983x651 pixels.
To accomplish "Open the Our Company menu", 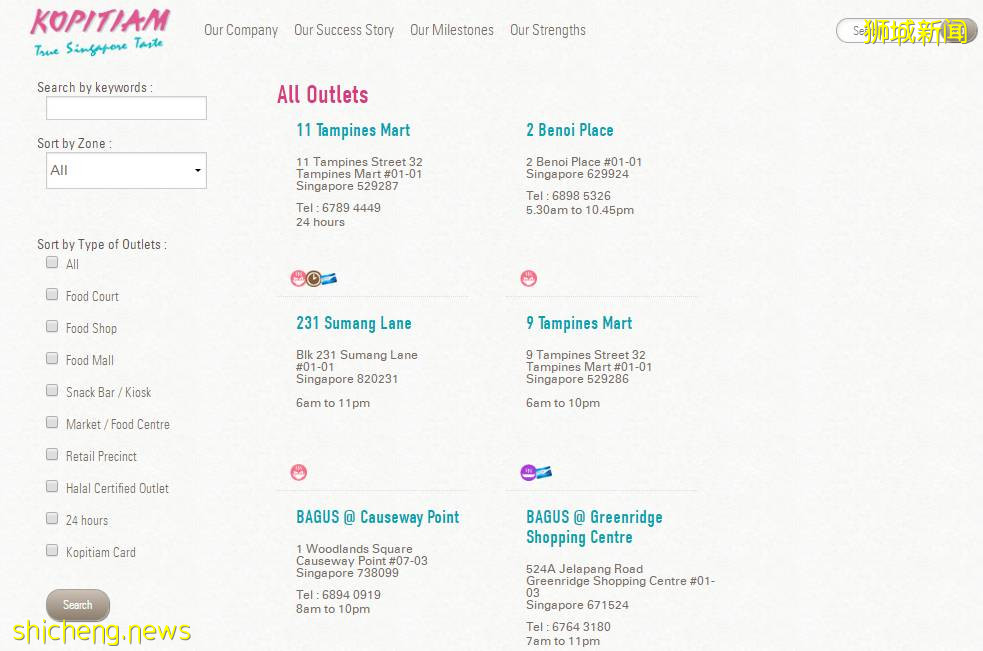I will click(x=241, y=30).
